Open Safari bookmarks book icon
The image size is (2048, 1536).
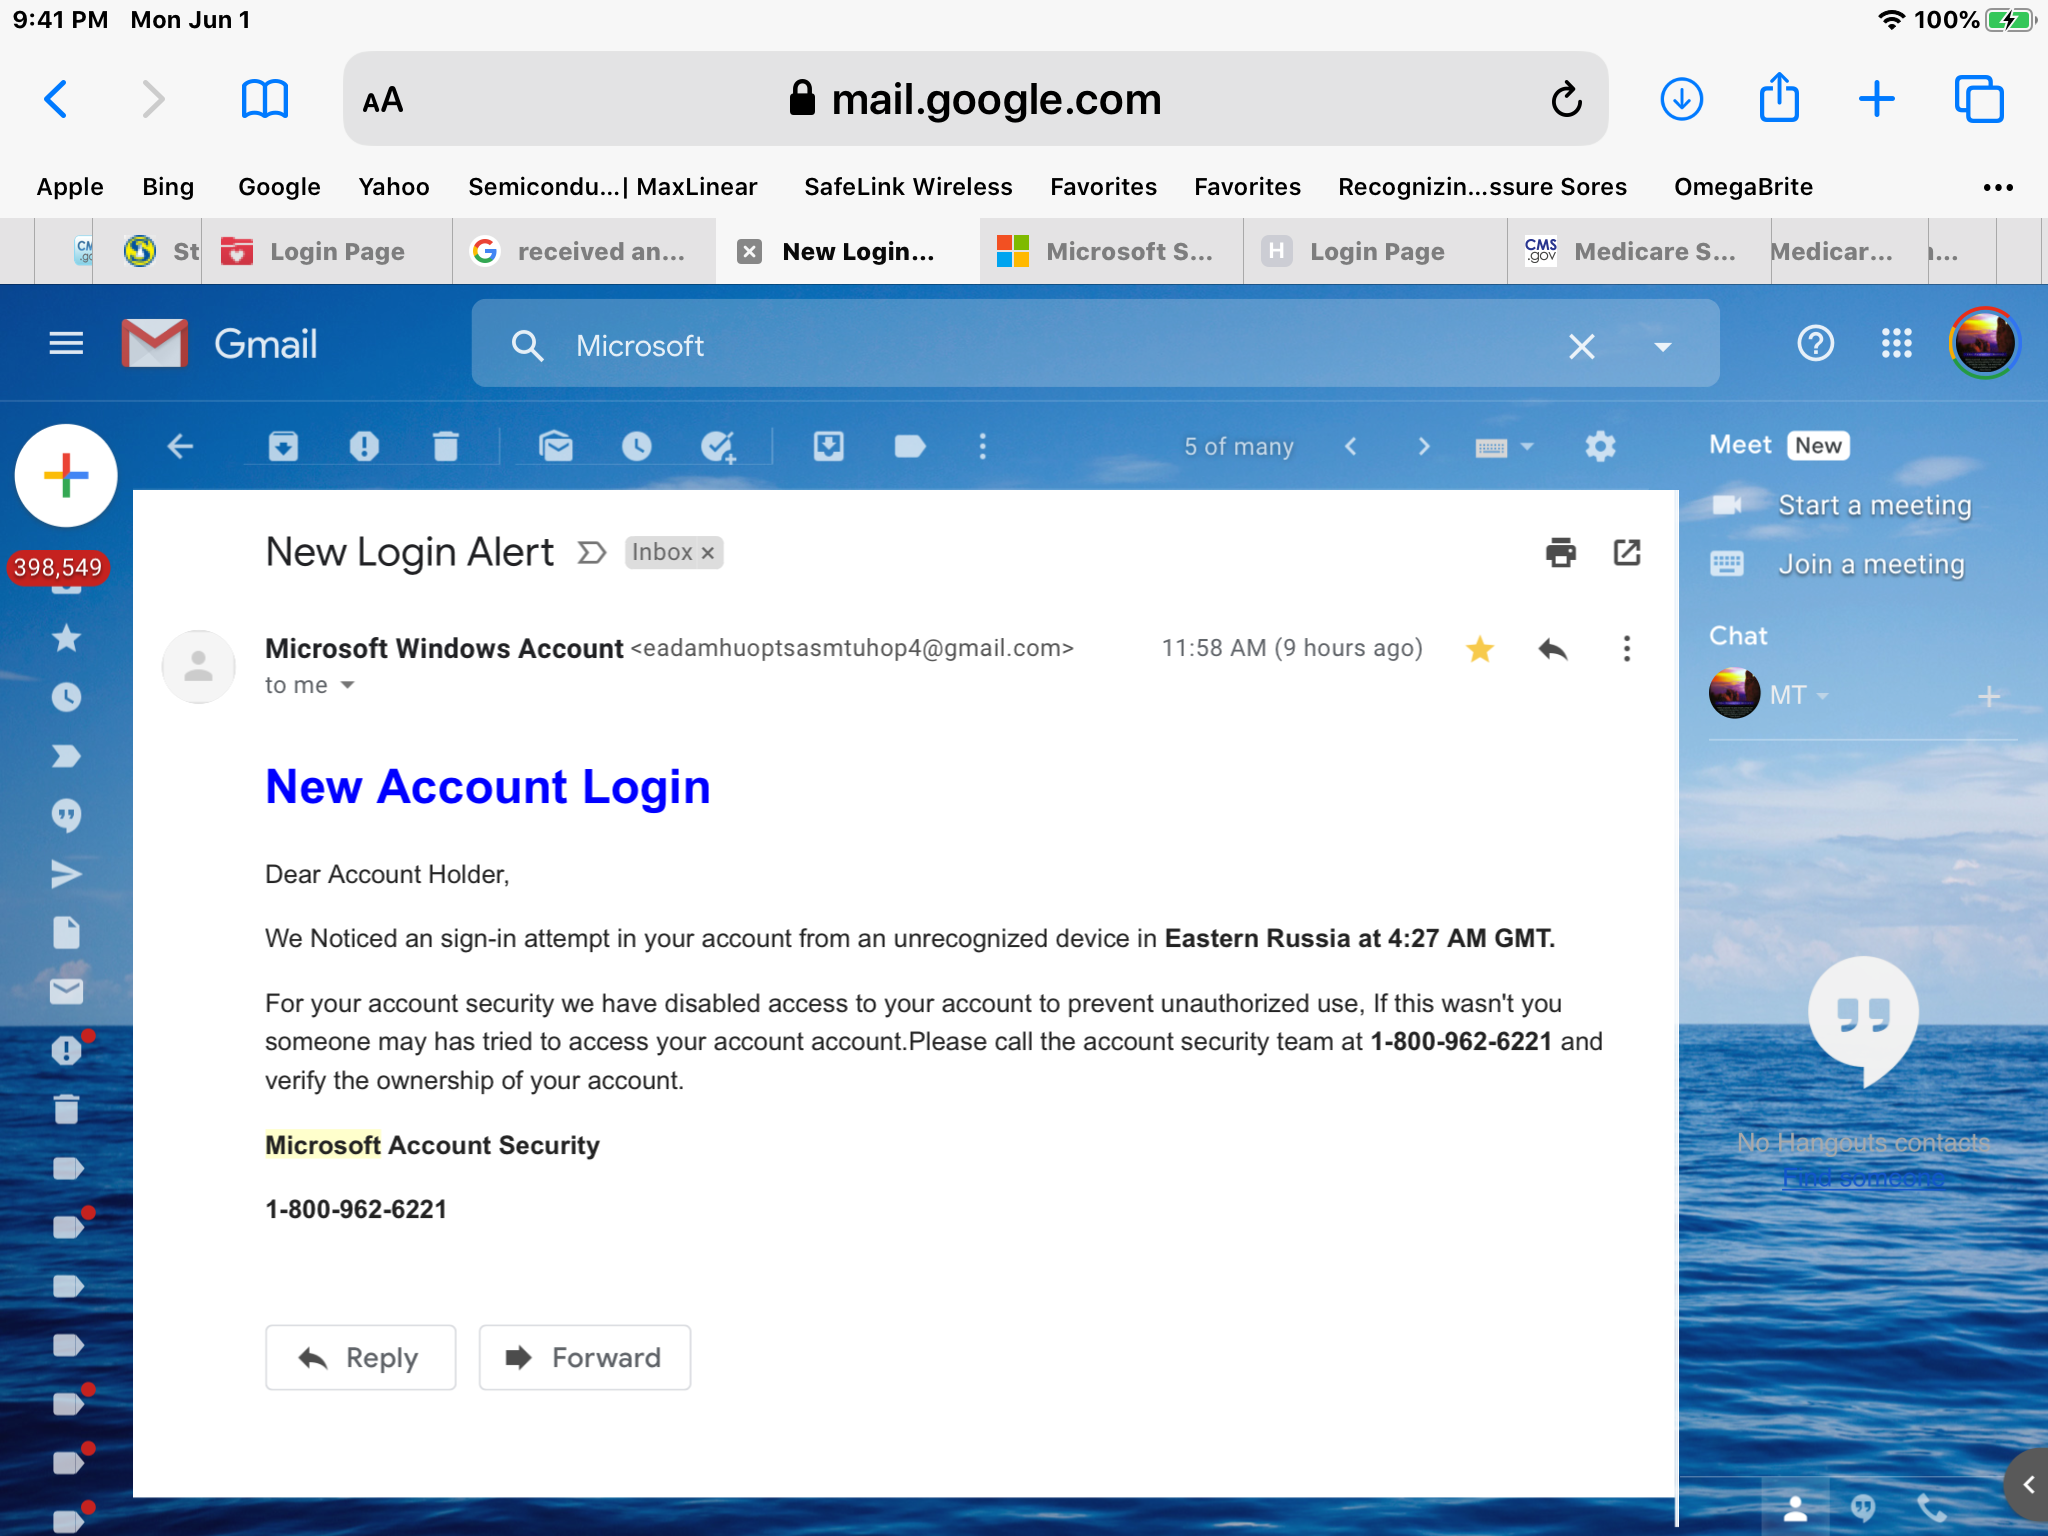click(x=265, y=99)
